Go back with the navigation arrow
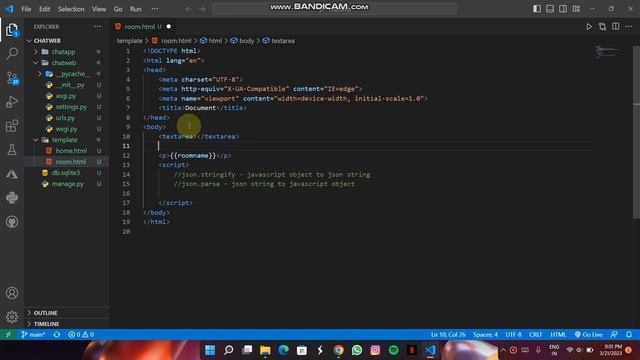 (188, 9)
